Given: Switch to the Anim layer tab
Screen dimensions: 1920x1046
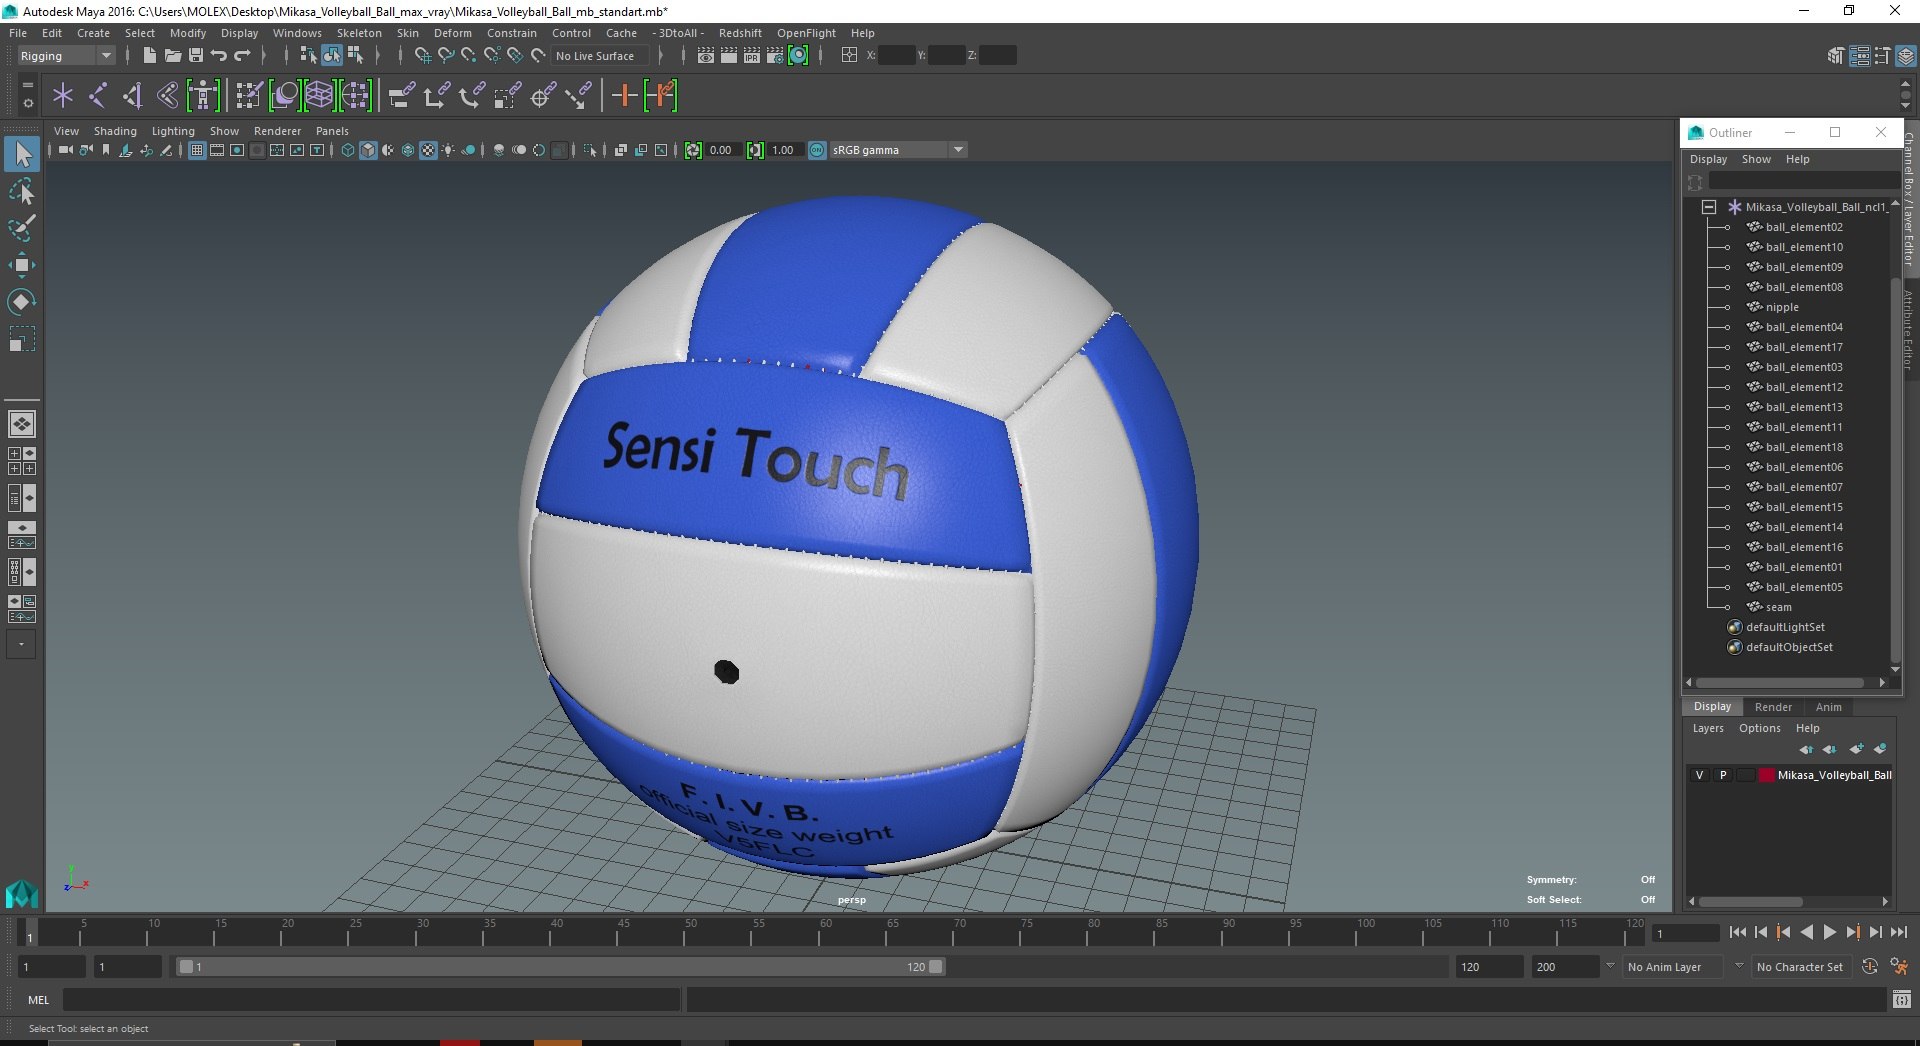Looking at the screenshot, I should click(x=1828, y=707).
